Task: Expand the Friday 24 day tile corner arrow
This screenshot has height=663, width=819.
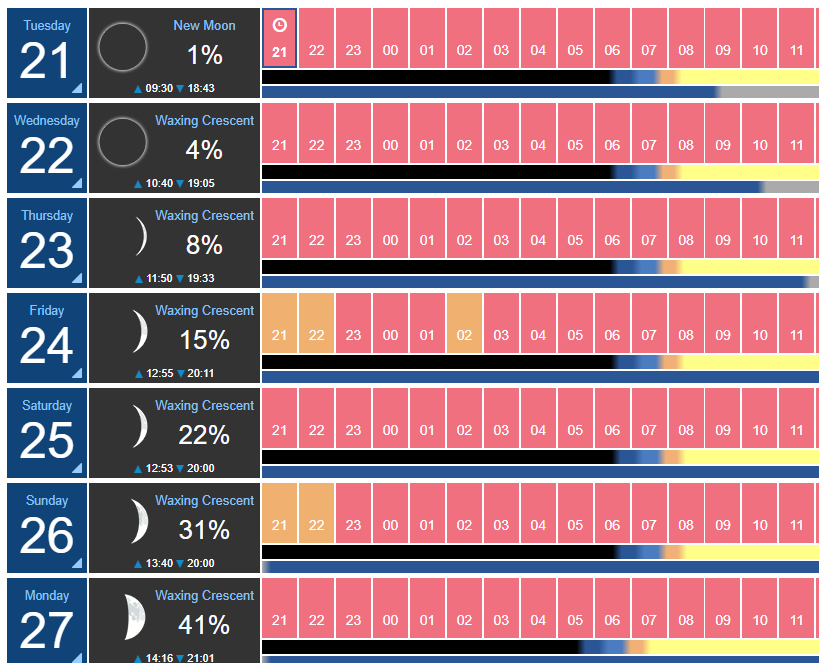Action: 77,373
